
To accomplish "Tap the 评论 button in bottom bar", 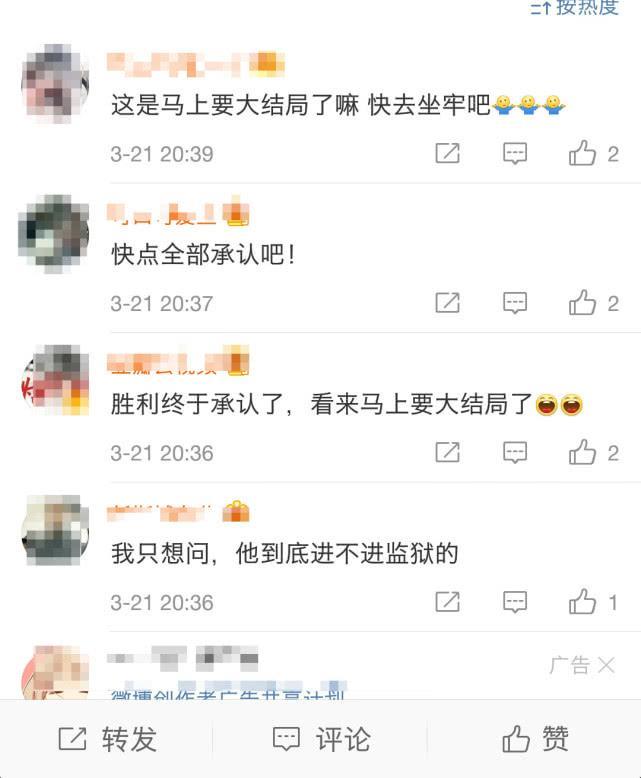I will (321, 739).
